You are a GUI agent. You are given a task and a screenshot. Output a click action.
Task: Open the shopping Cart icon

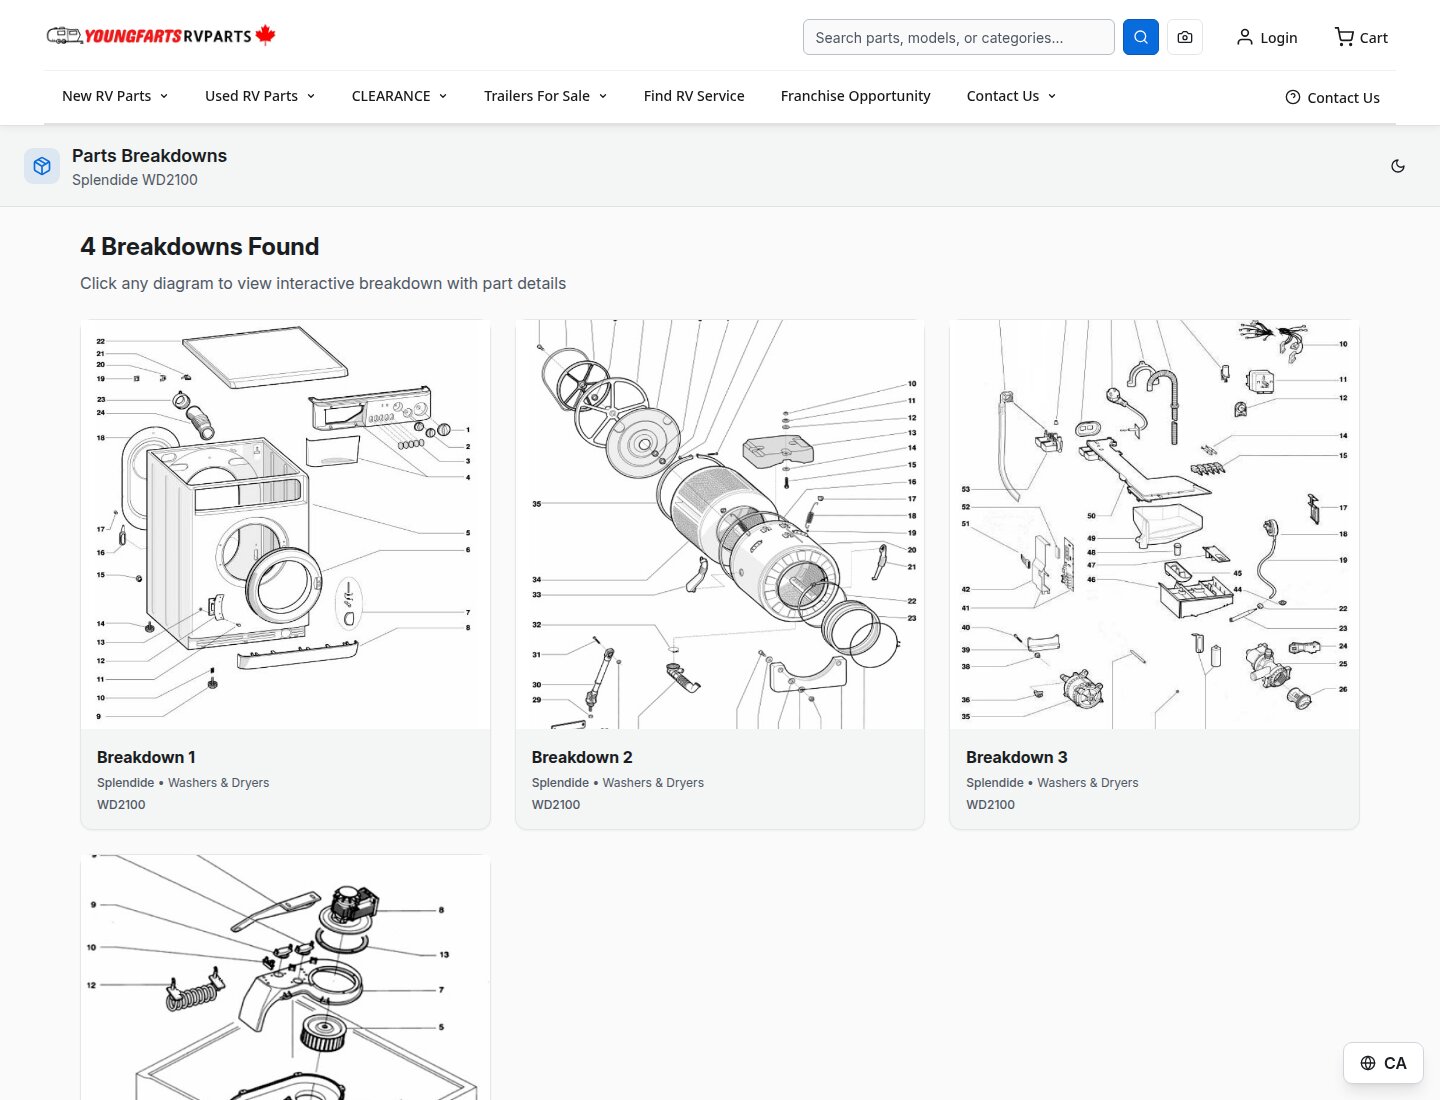click(1344, 37)
